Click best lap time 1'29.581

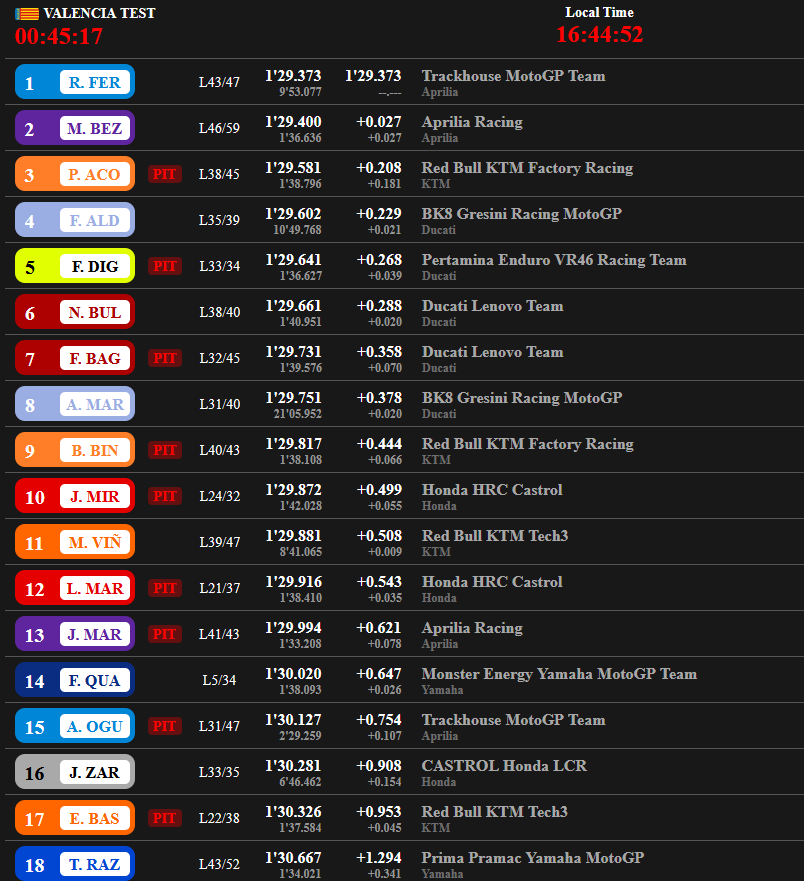click(x=293, y=168)
